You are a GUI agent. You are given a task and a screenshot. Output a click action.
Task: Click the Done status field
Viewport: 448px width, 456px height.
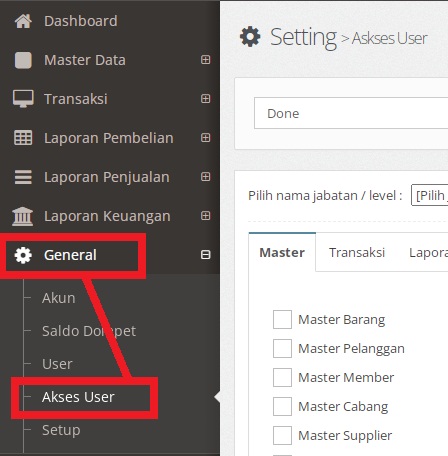pos(351,113)
